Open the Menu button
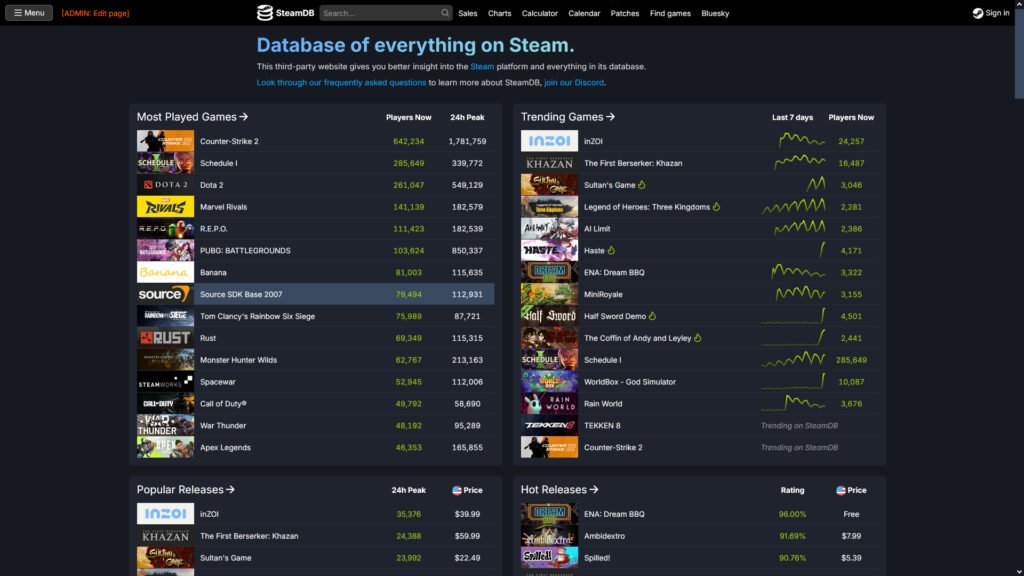This screenshot has height=576, width=1024. [x=29, y=13]
